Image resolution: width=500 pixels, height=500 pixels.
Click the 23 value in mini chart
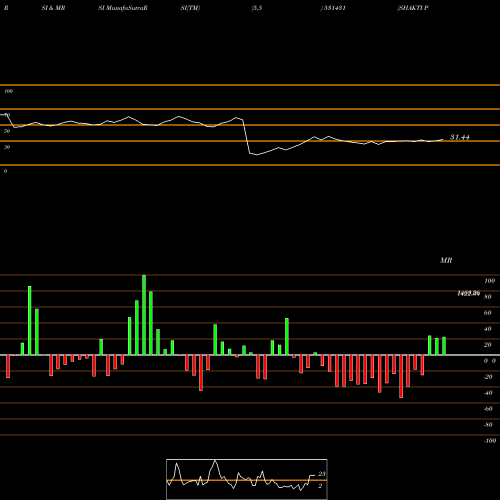322,474
